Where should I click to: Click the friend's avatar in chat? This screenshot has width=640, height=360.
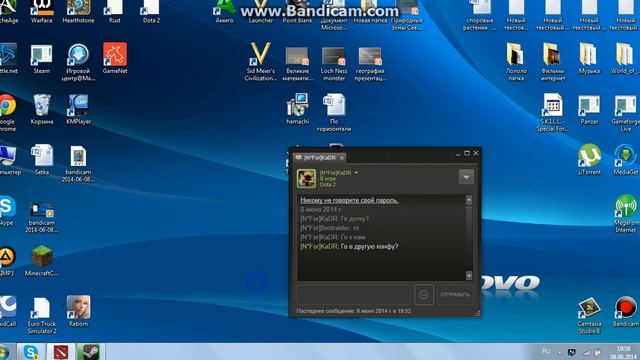tap(306, 178)
